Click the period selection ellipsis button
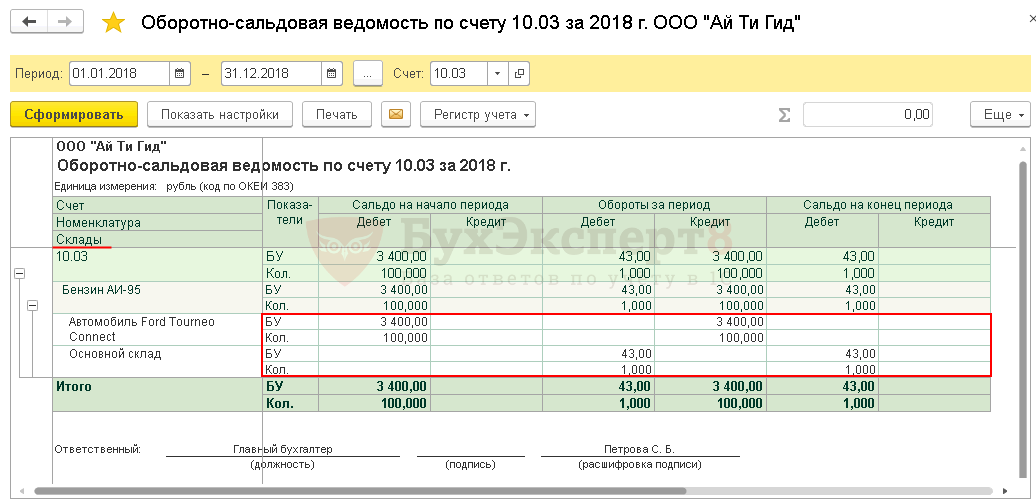This screenshot has height=504, width=1036. (x=368, y=74)
